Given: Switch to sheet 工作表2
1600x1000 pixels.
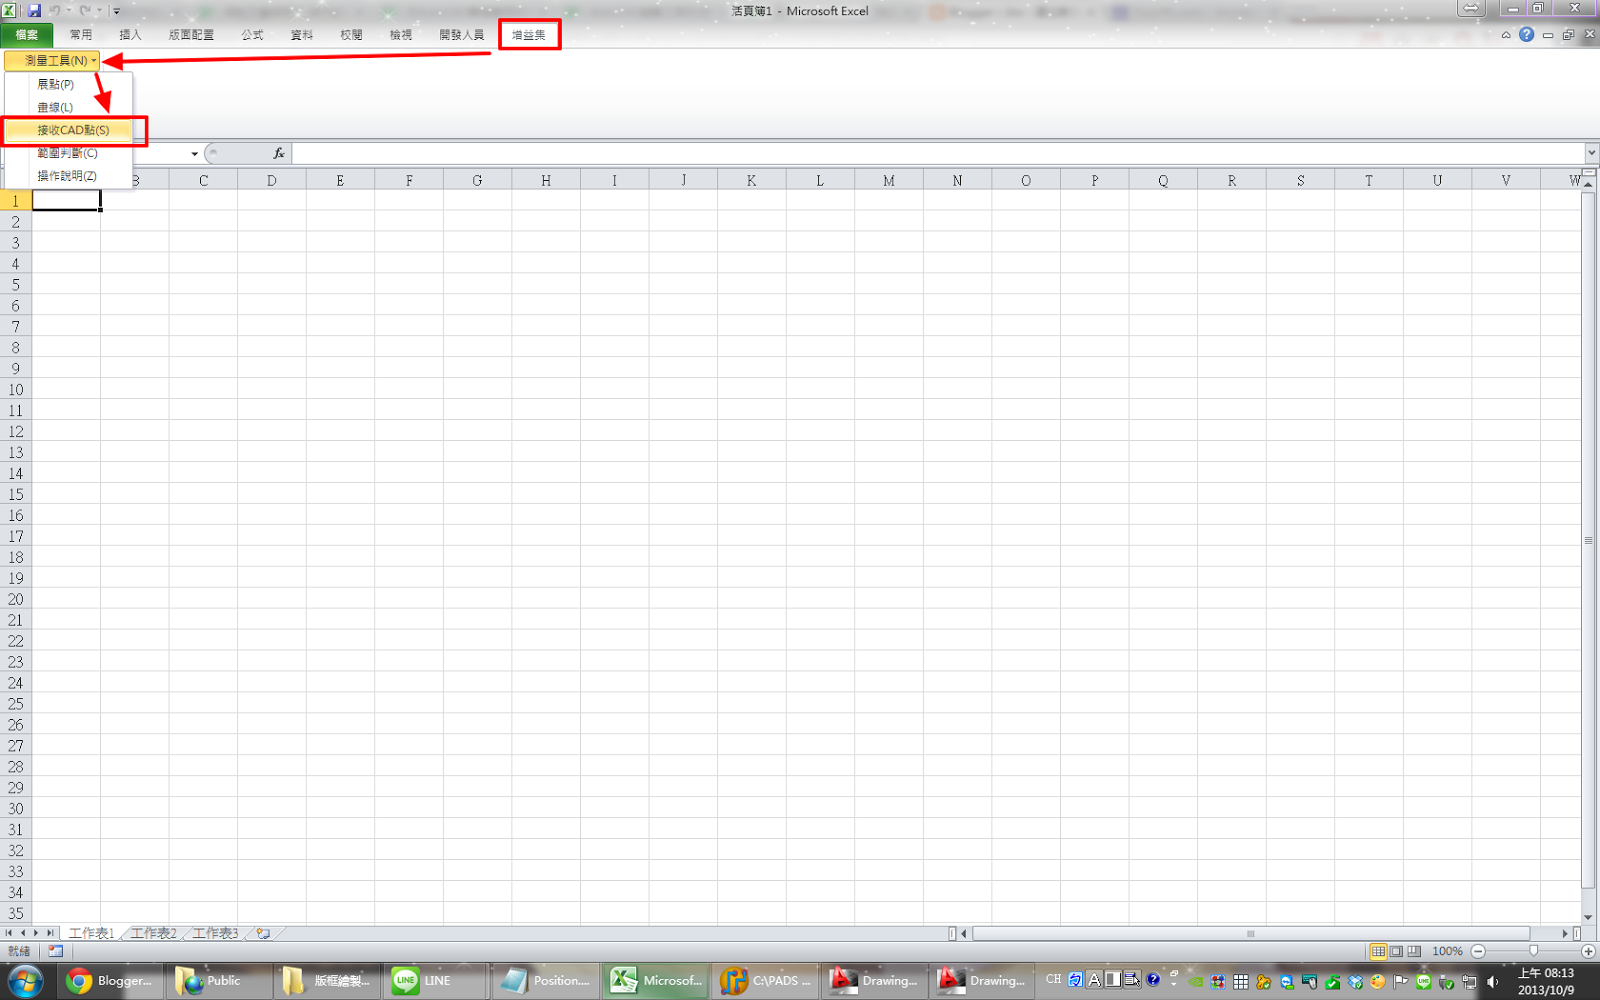Looking at the screenshot, I should (x=153, y=933).
